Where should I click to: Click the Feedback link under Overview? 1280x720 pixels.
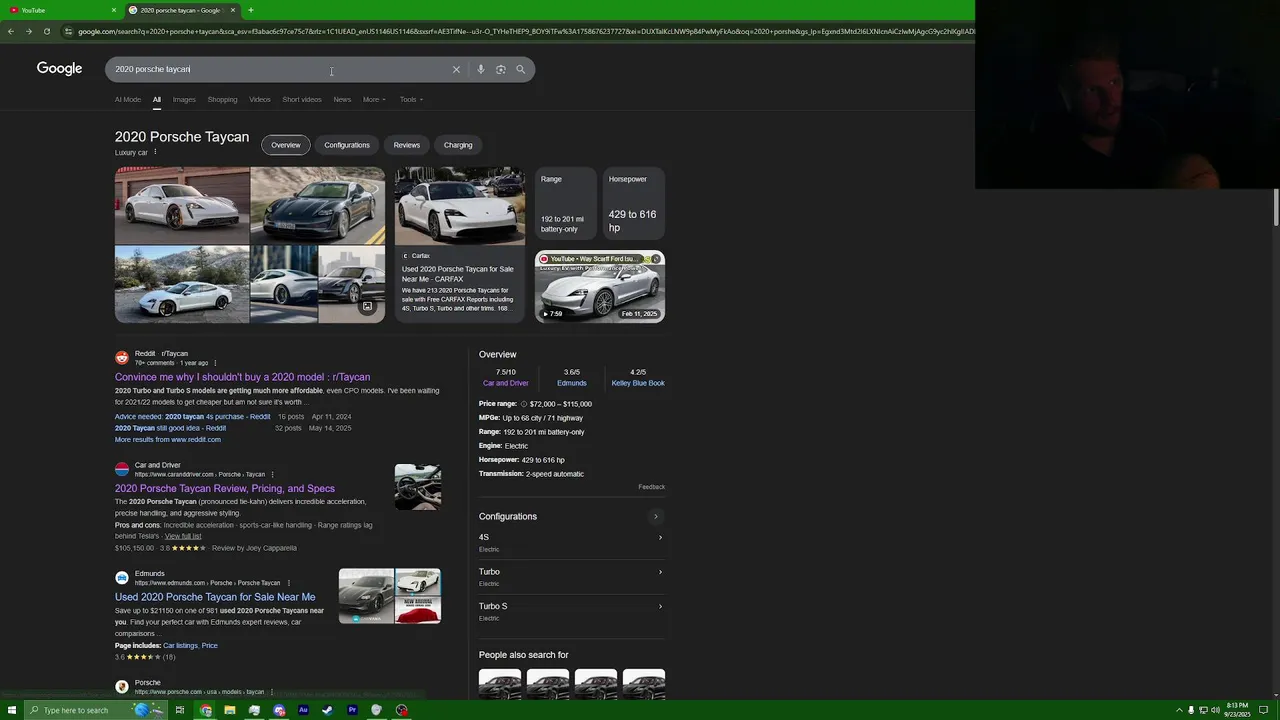(x=652, y=487)
